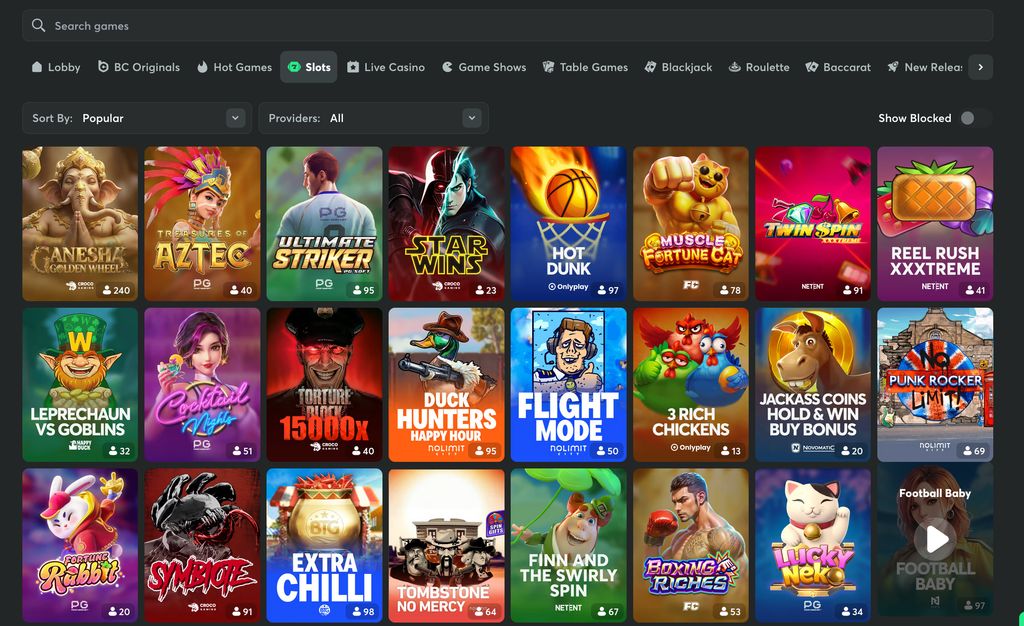1024x626 pixels.
Task: Launch the Symbiote game
Action: point(202,546)
